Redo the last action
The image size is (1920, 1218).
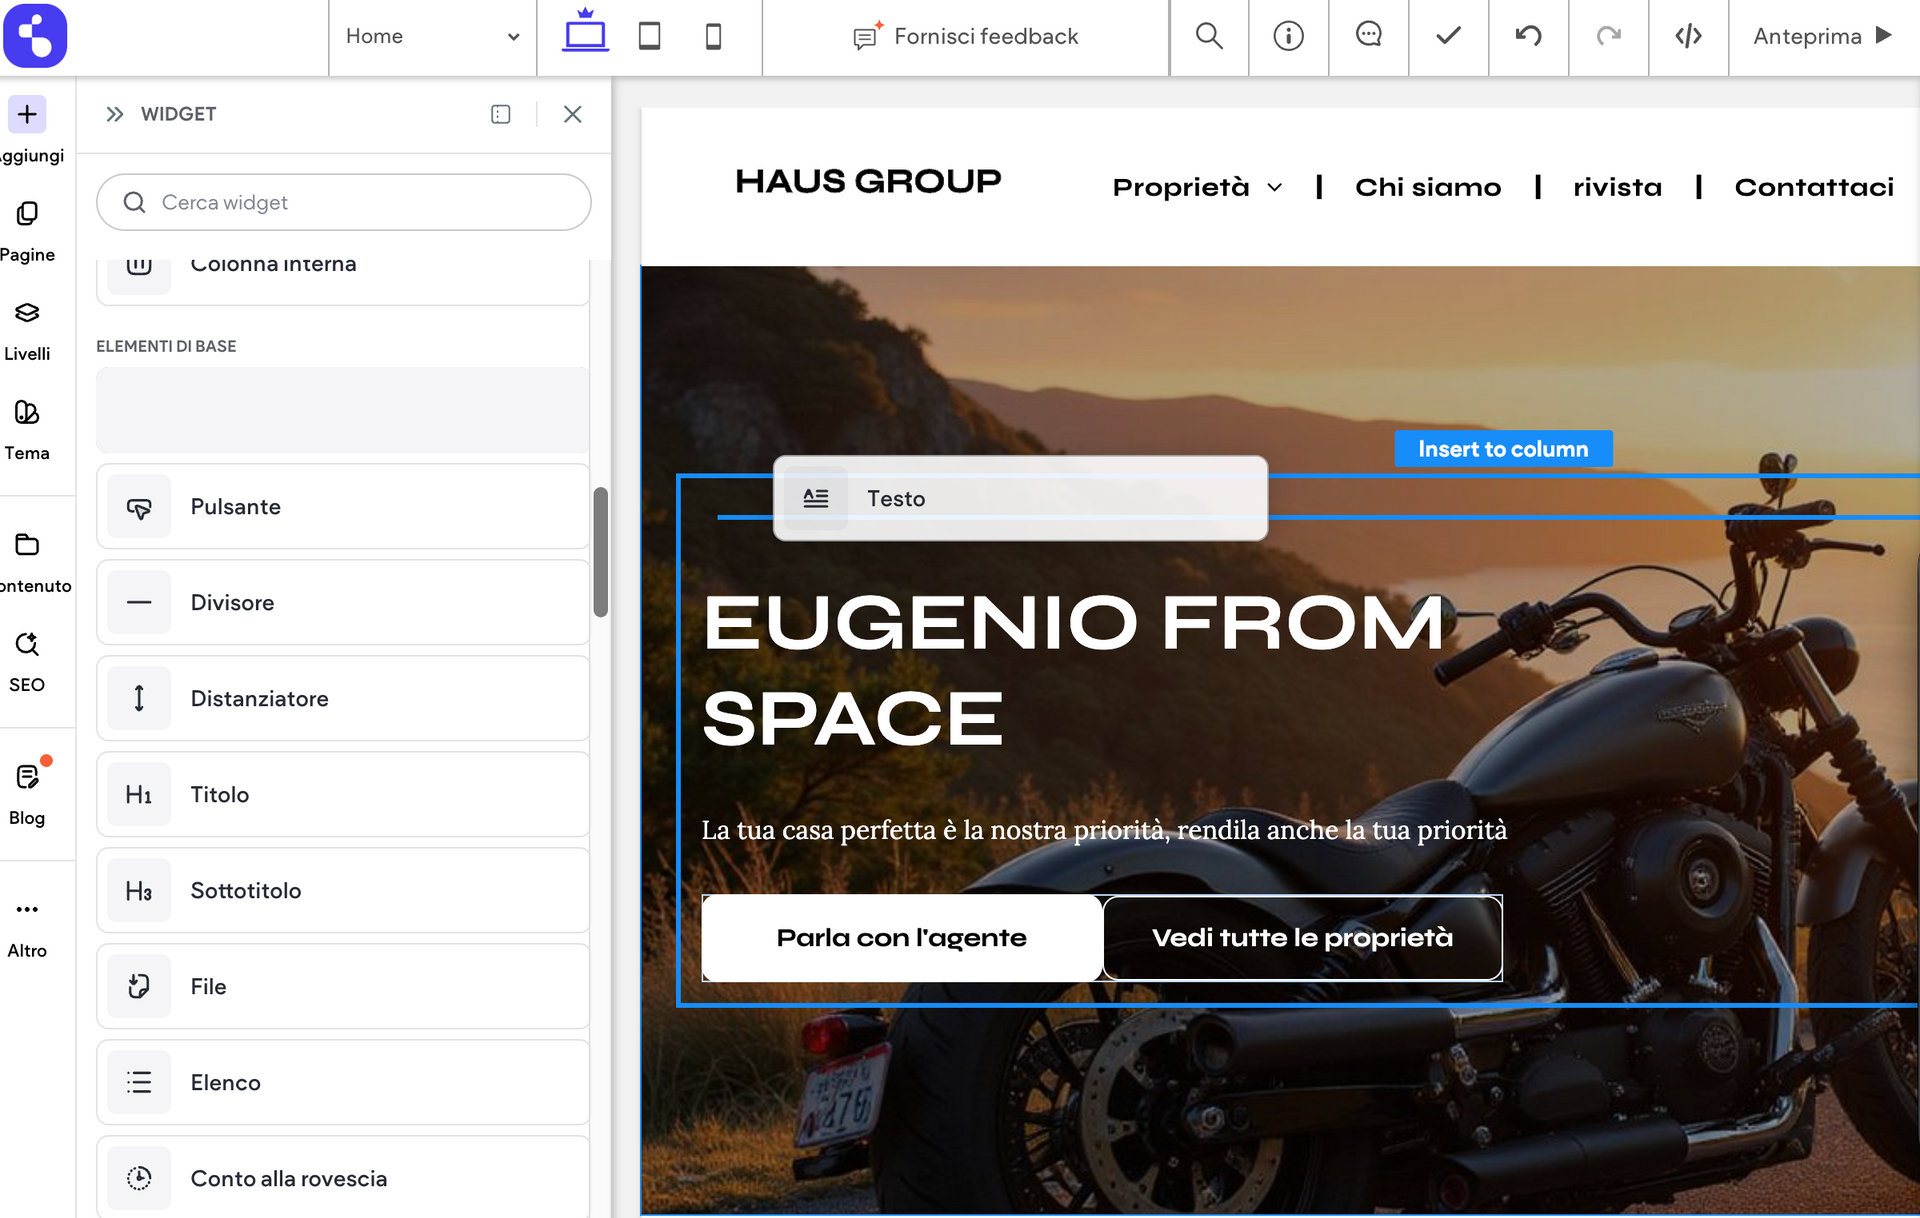[x=1608, y=37]
